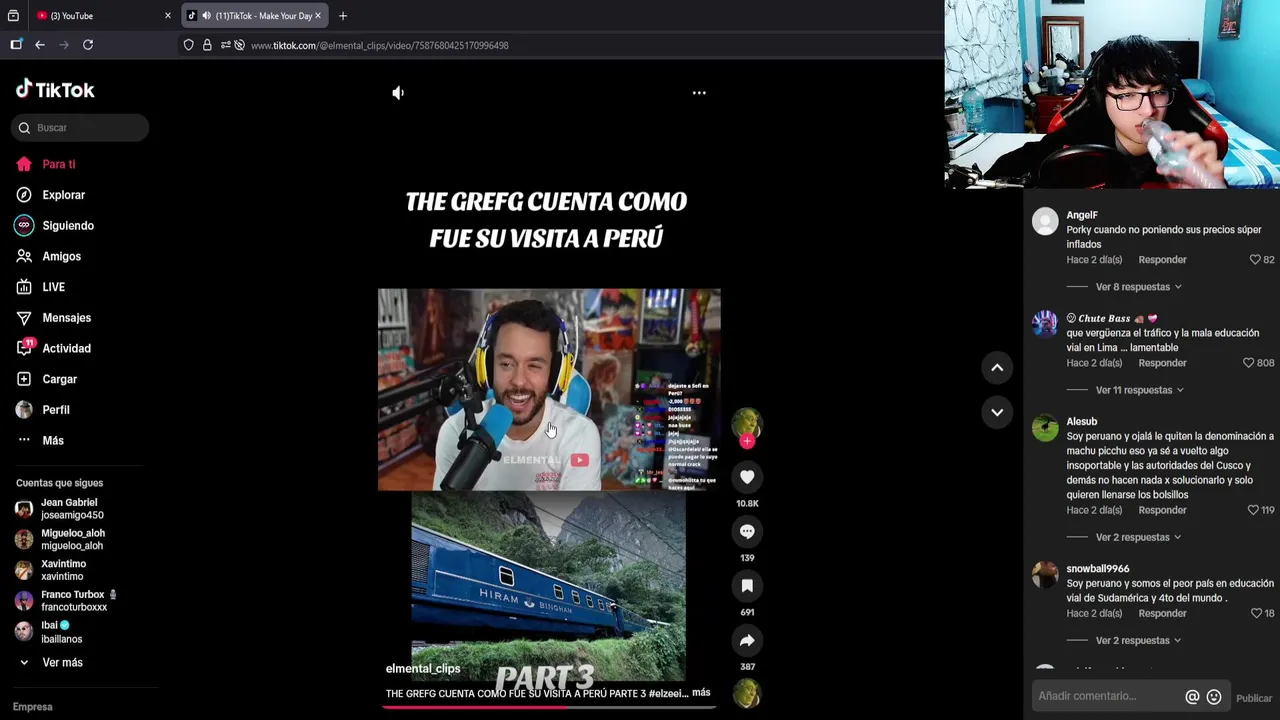Click the browser address bar URL
The image size is (1280, 720).
[x=380, y=45]
